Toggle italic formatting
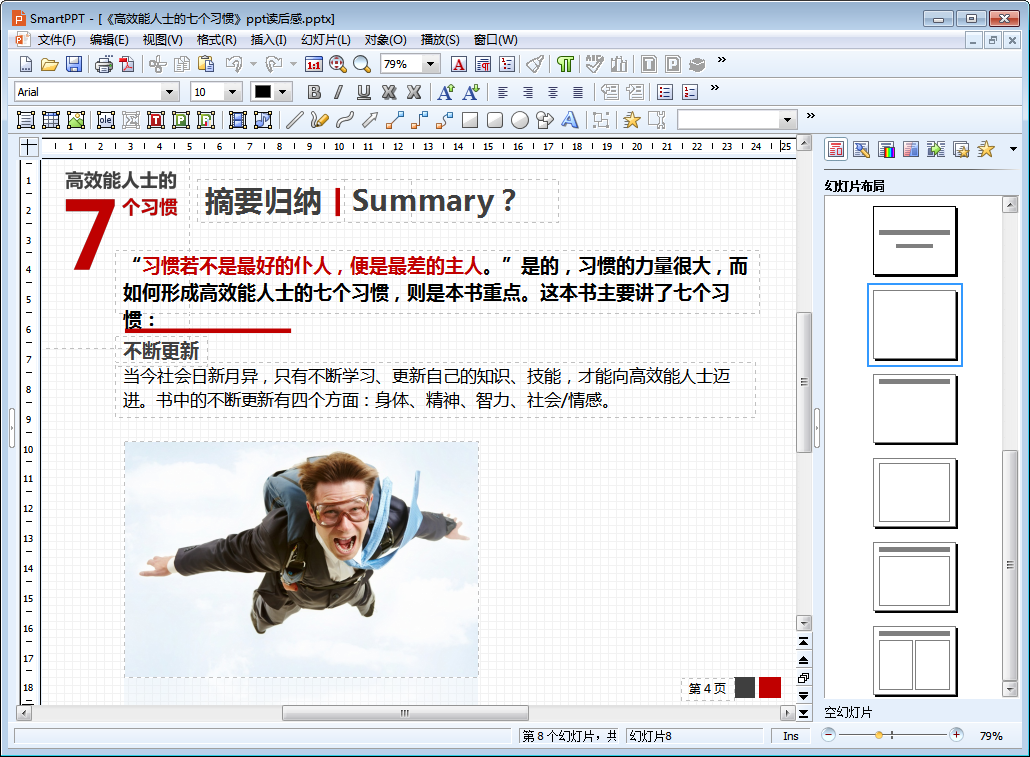The height and width of the screenshot is (757, 1030). 338,92
